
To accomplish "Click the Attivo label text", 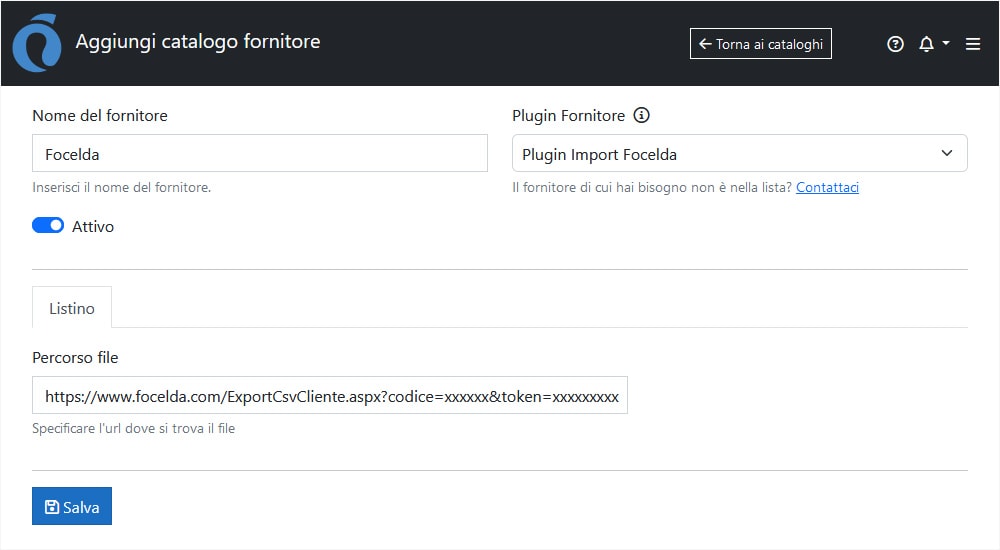I will 92,227.
